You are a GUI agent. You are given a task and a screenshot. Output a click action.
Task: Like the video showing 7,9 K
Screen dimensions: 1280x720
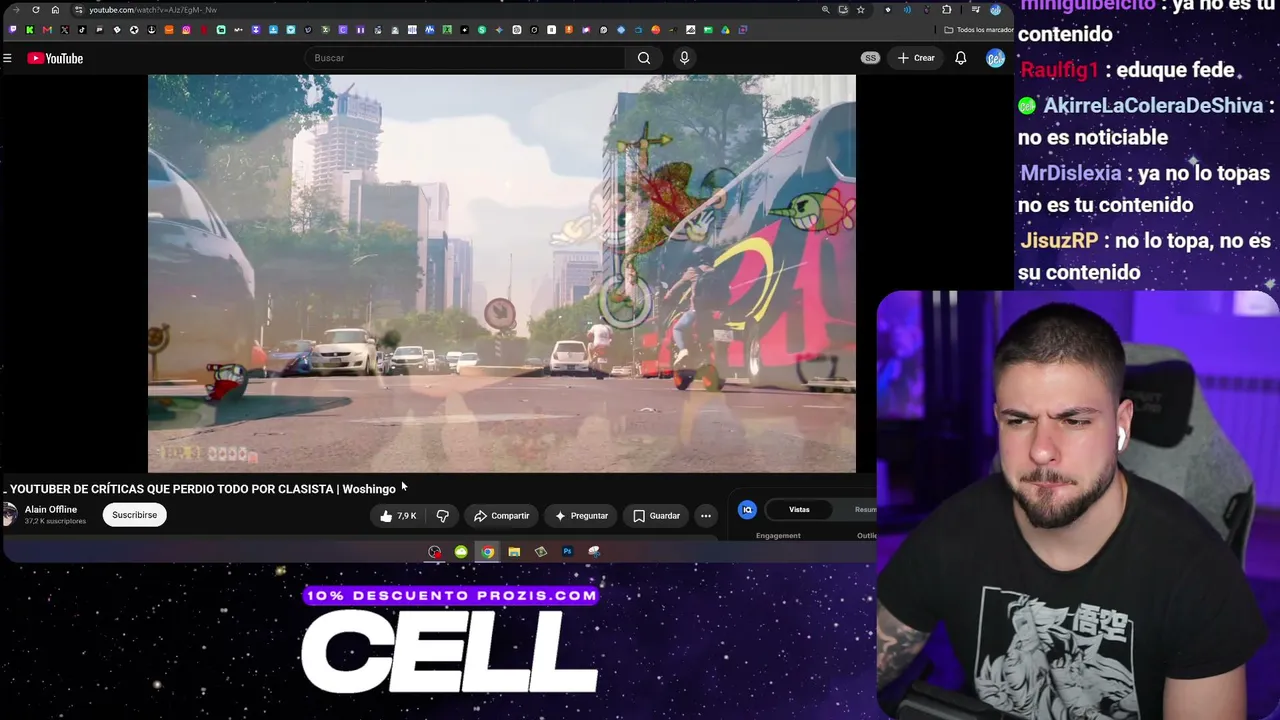398,516
